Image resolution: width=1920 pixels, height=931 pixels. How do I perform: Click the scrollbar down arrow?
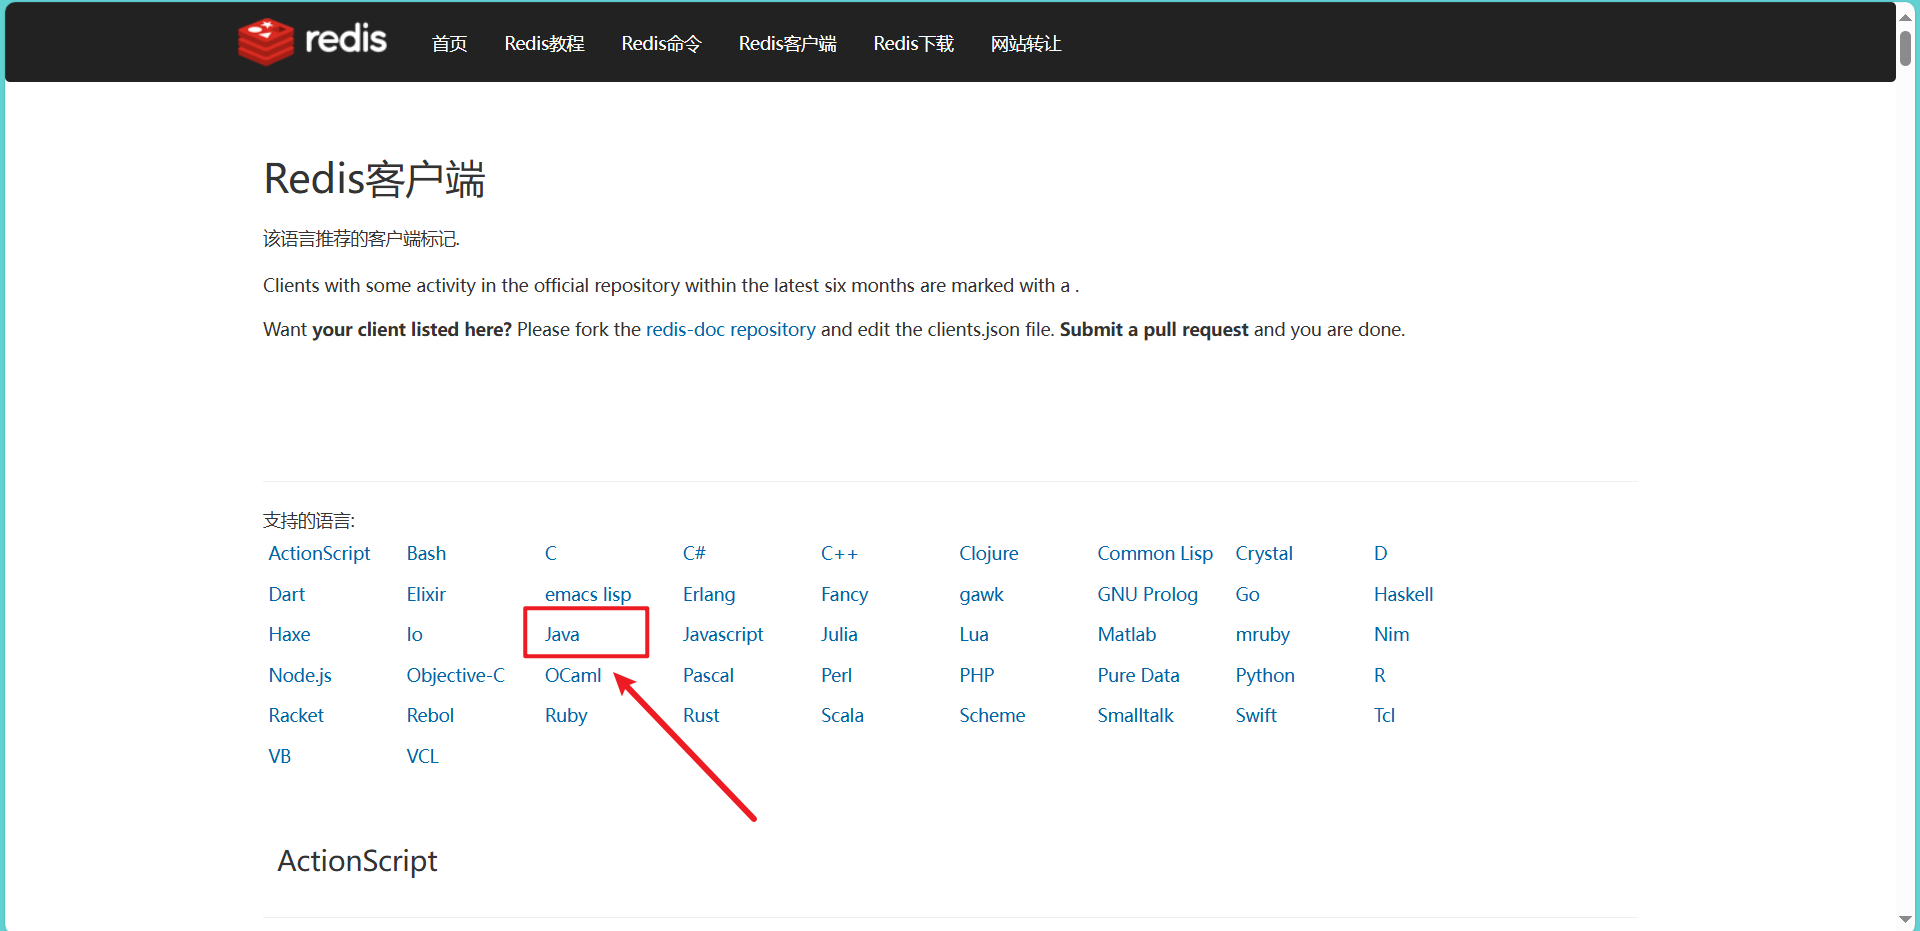click(1906, 920)
